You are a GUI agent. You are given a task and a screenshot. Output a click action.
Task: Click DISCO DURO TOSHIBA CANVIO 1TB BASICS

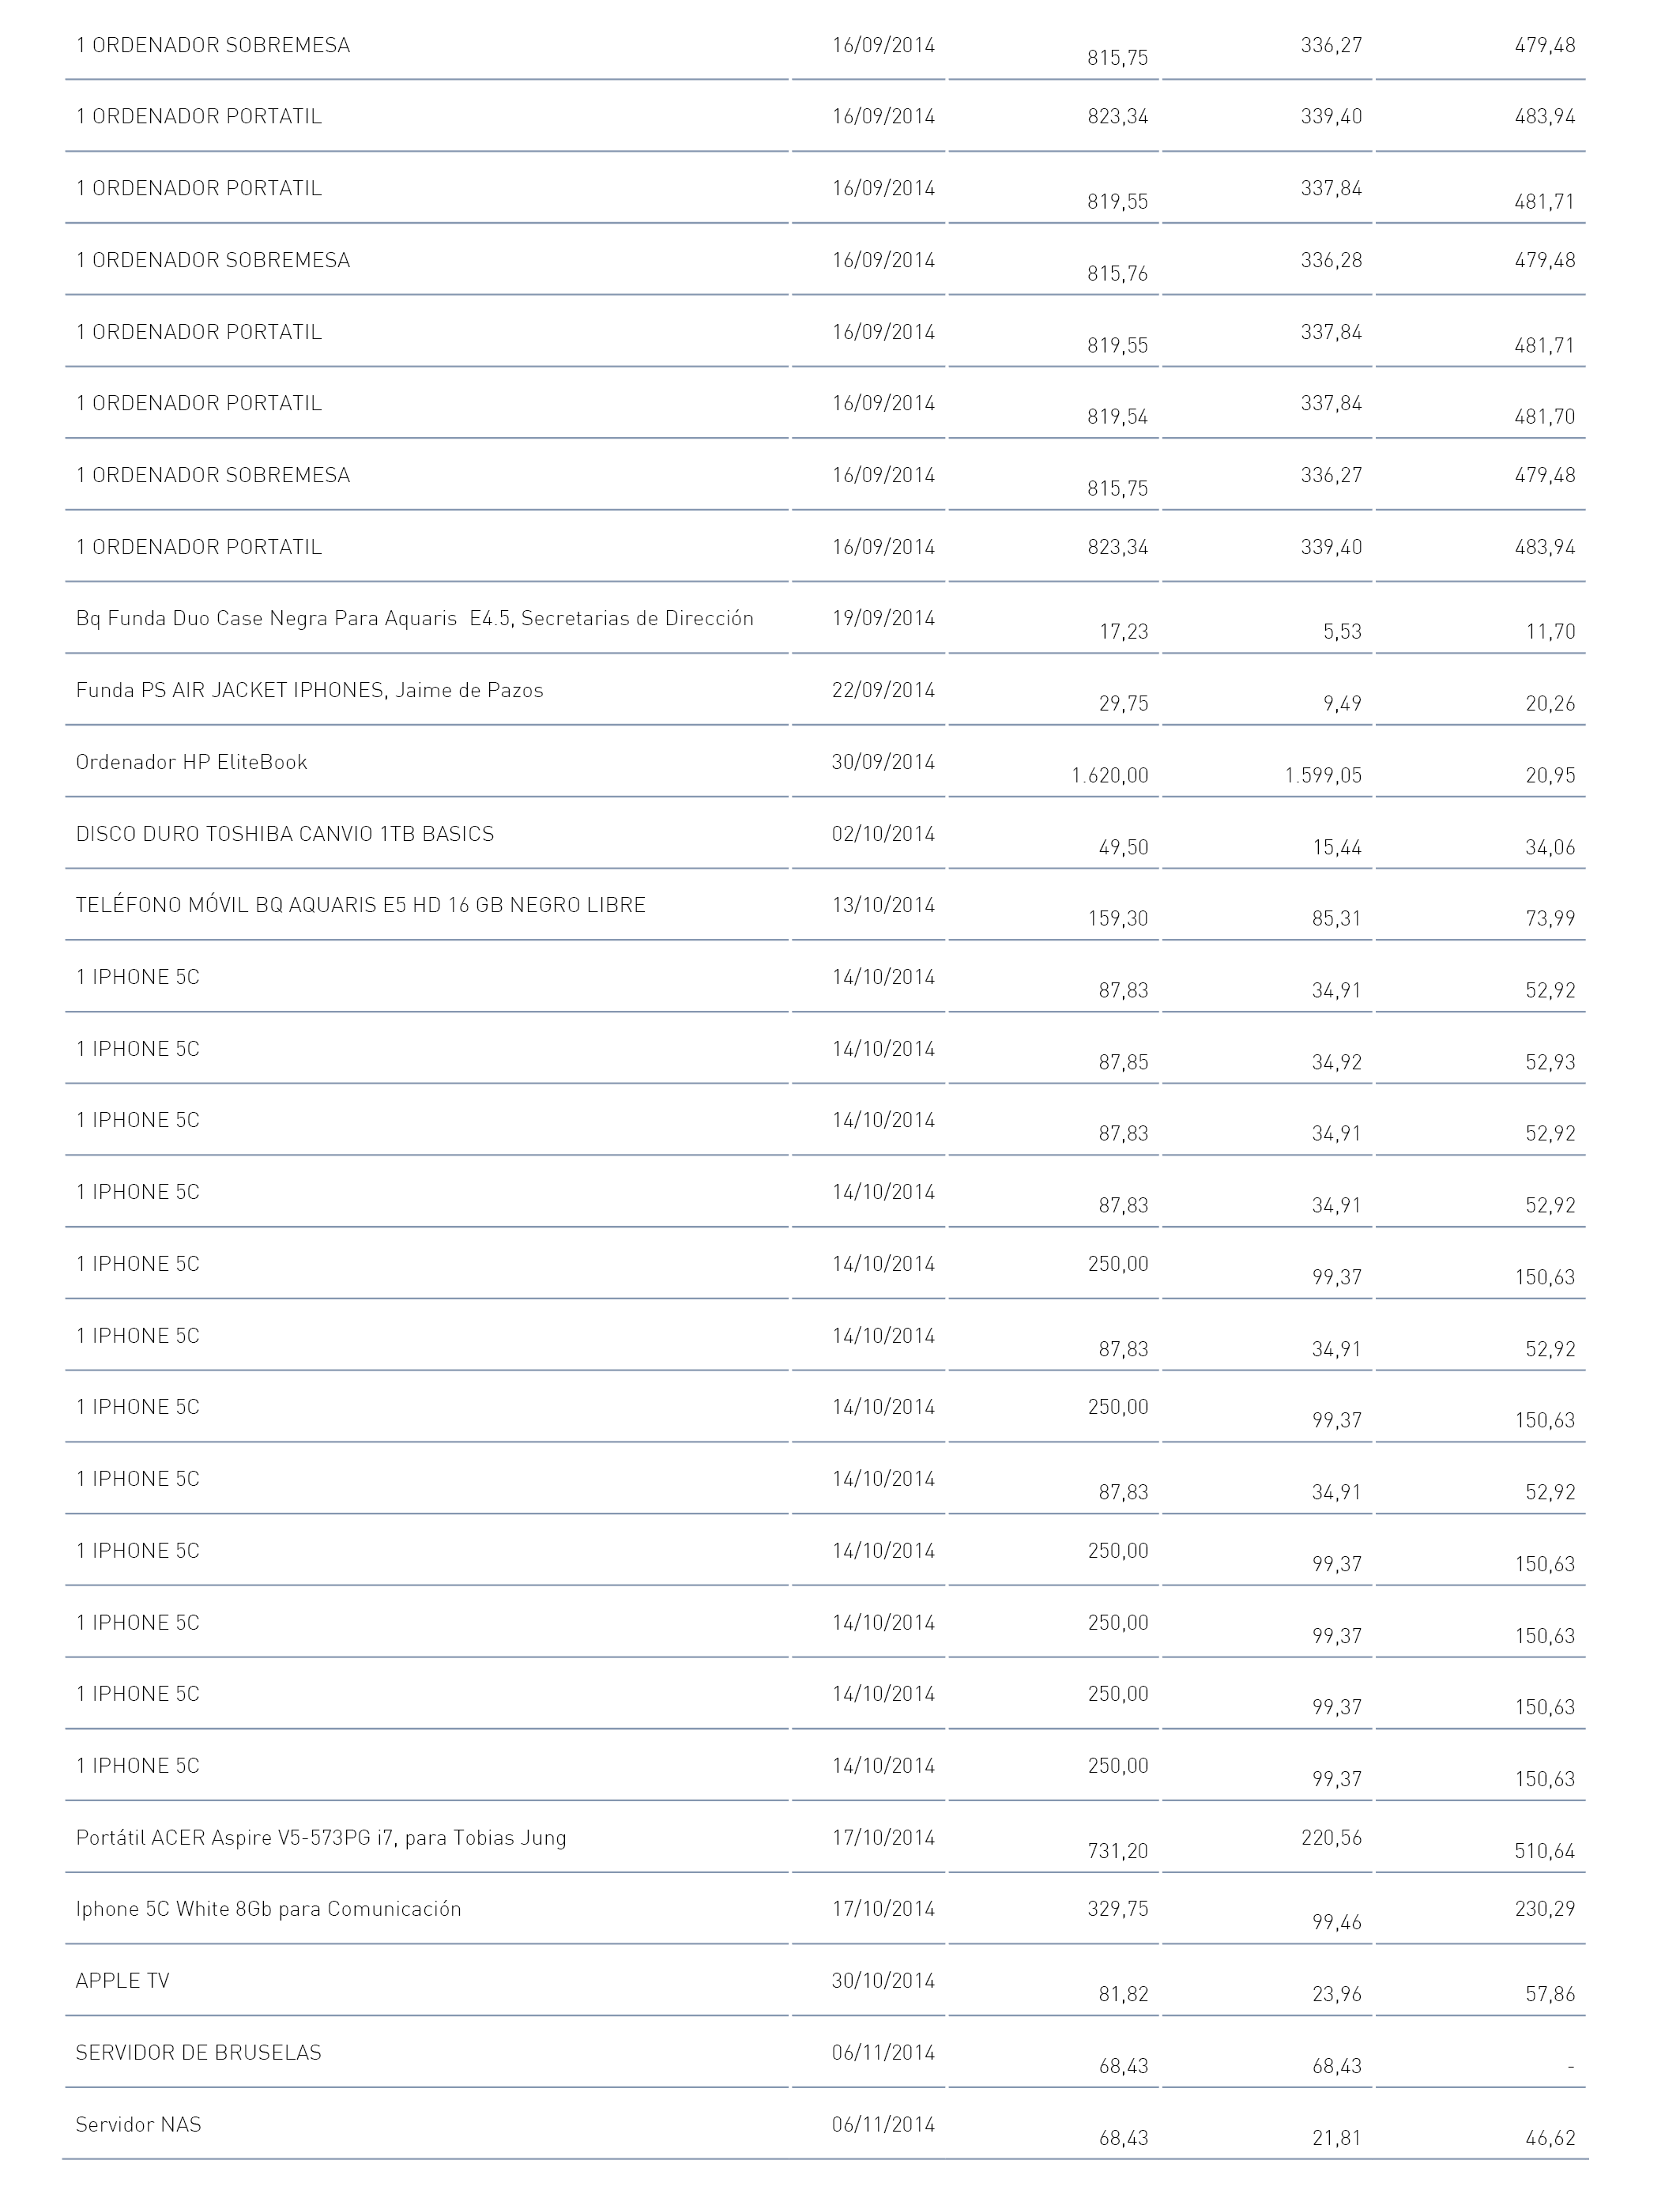click(284, 834)
